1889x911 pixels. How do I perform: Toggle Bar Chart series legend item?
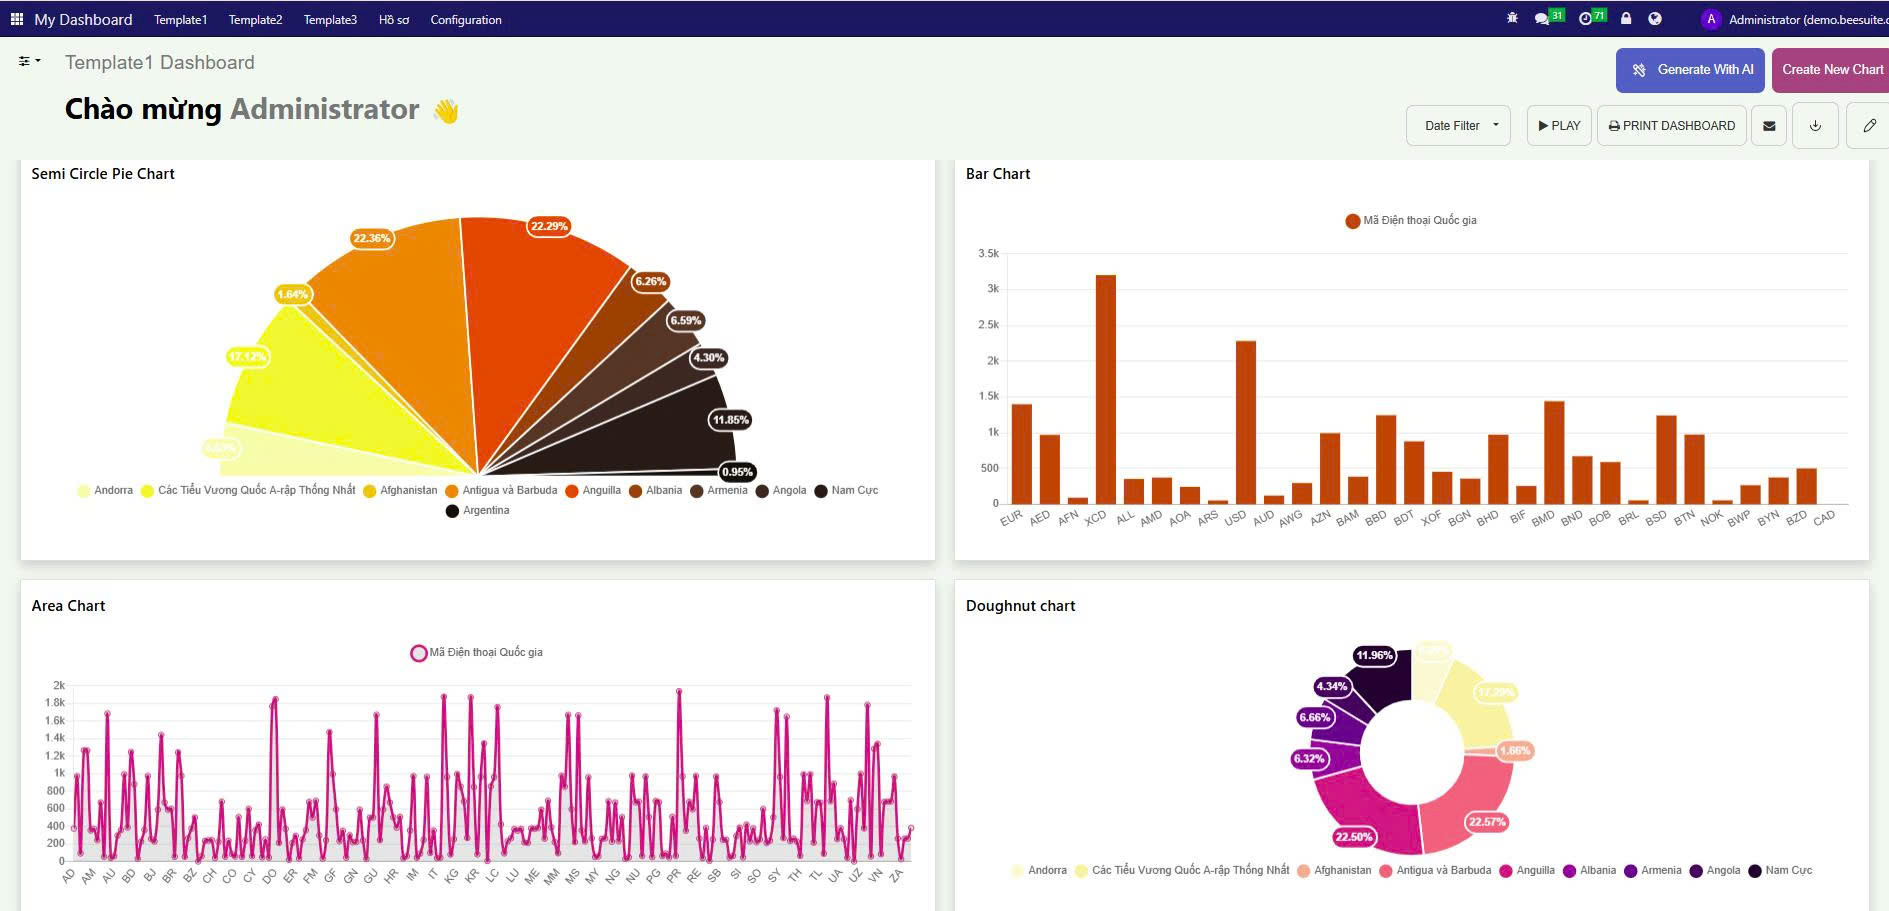point(1411,221)
